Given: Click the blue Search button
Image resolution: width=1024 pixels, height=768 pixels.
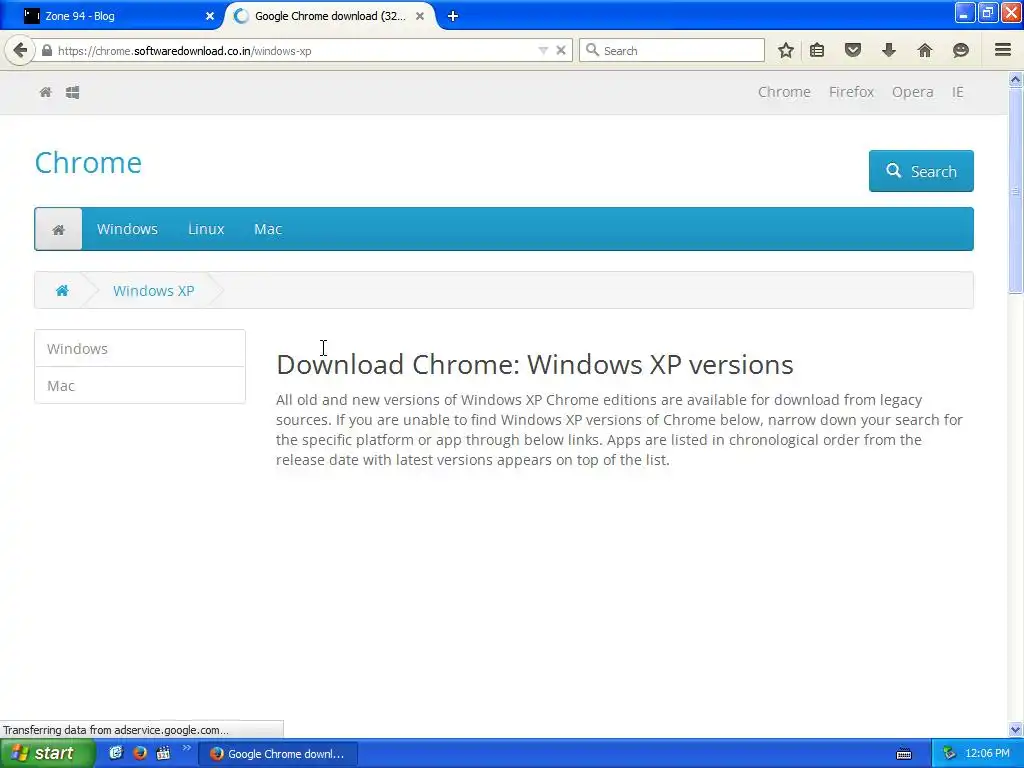Looking at the screenshot, I should [921, 171].
